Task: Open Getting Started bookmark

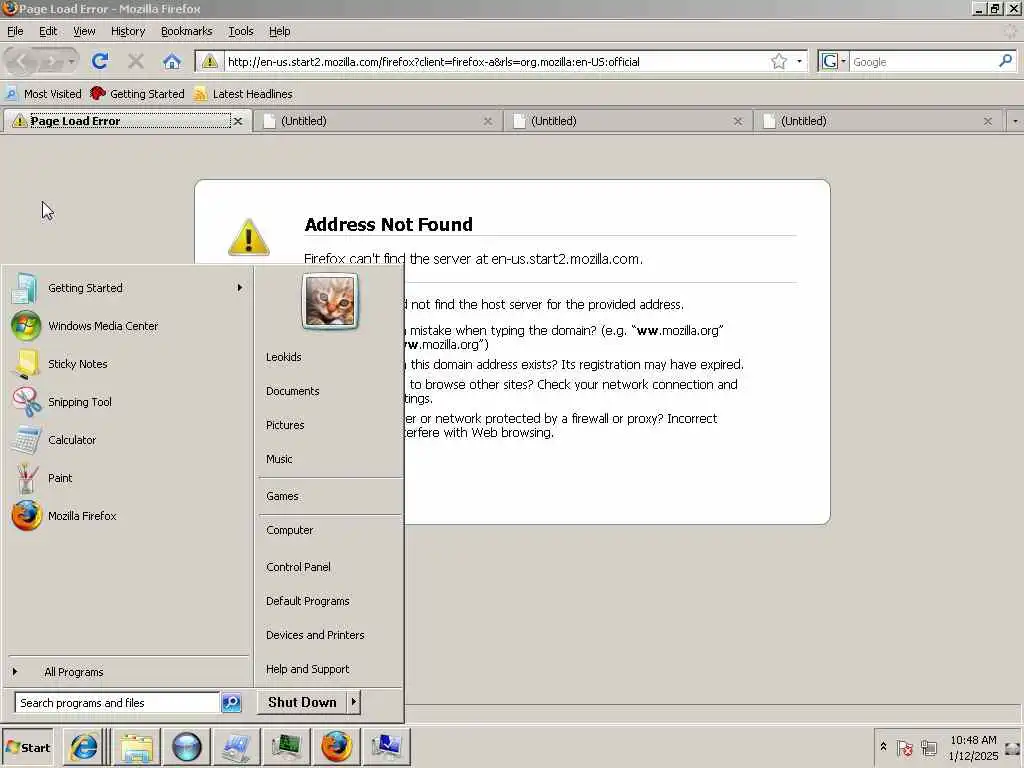Action: click(x=138, y=94)
